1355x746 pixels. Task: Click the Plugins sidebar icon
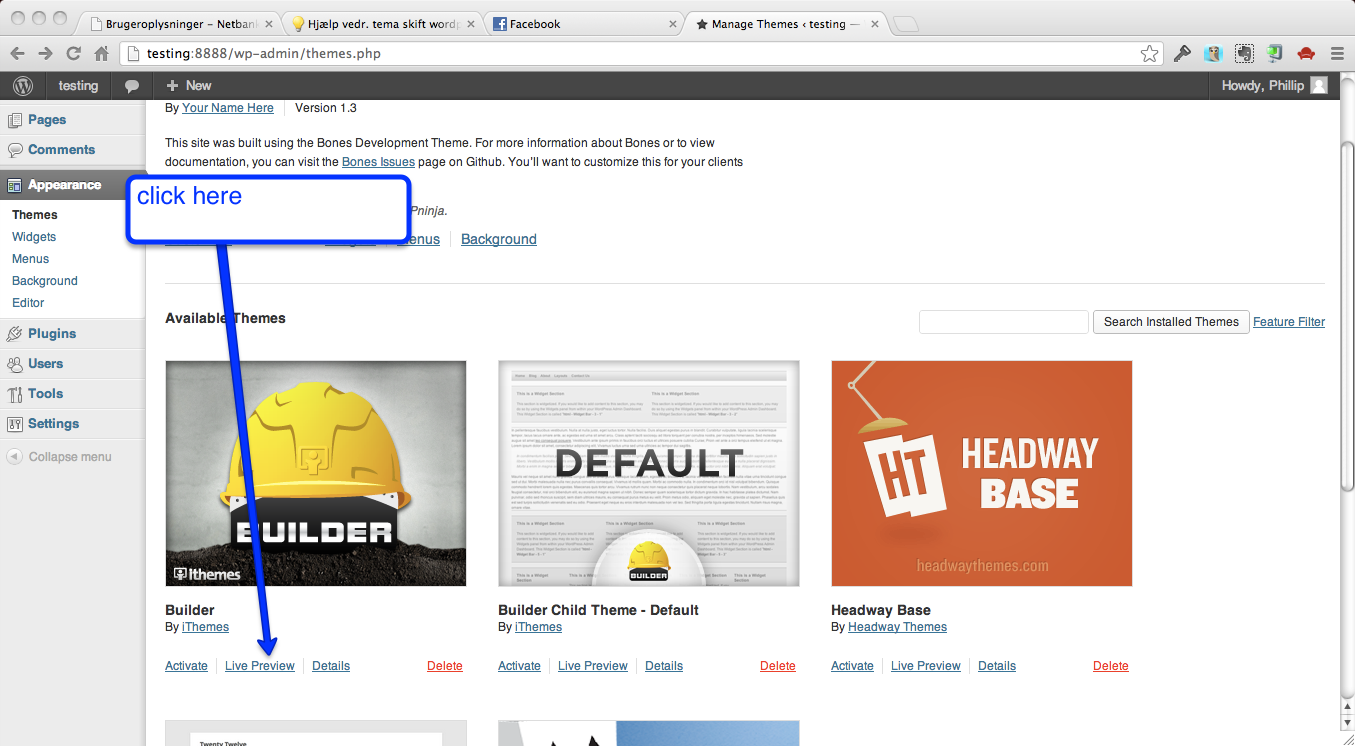[x=15, y=334]
